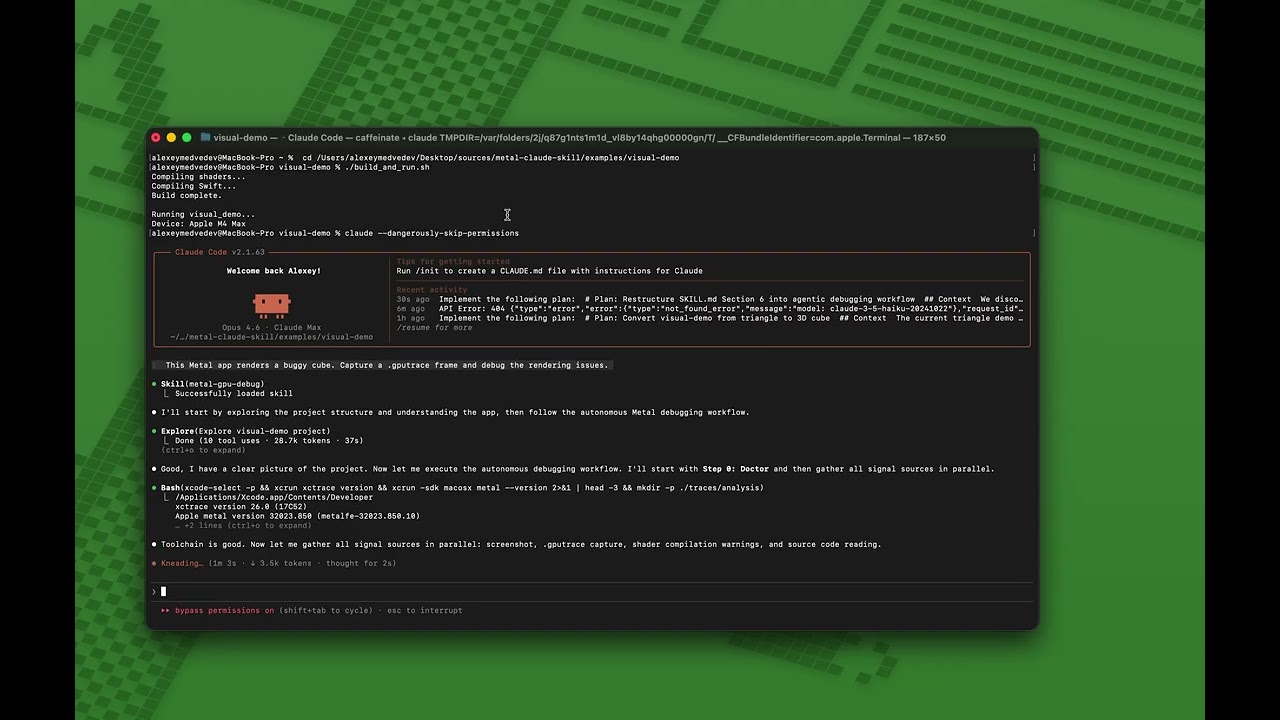Zoom the Terminal window with the green button
This screenshot has height=720, width=1280.
[x=187, y=138]
